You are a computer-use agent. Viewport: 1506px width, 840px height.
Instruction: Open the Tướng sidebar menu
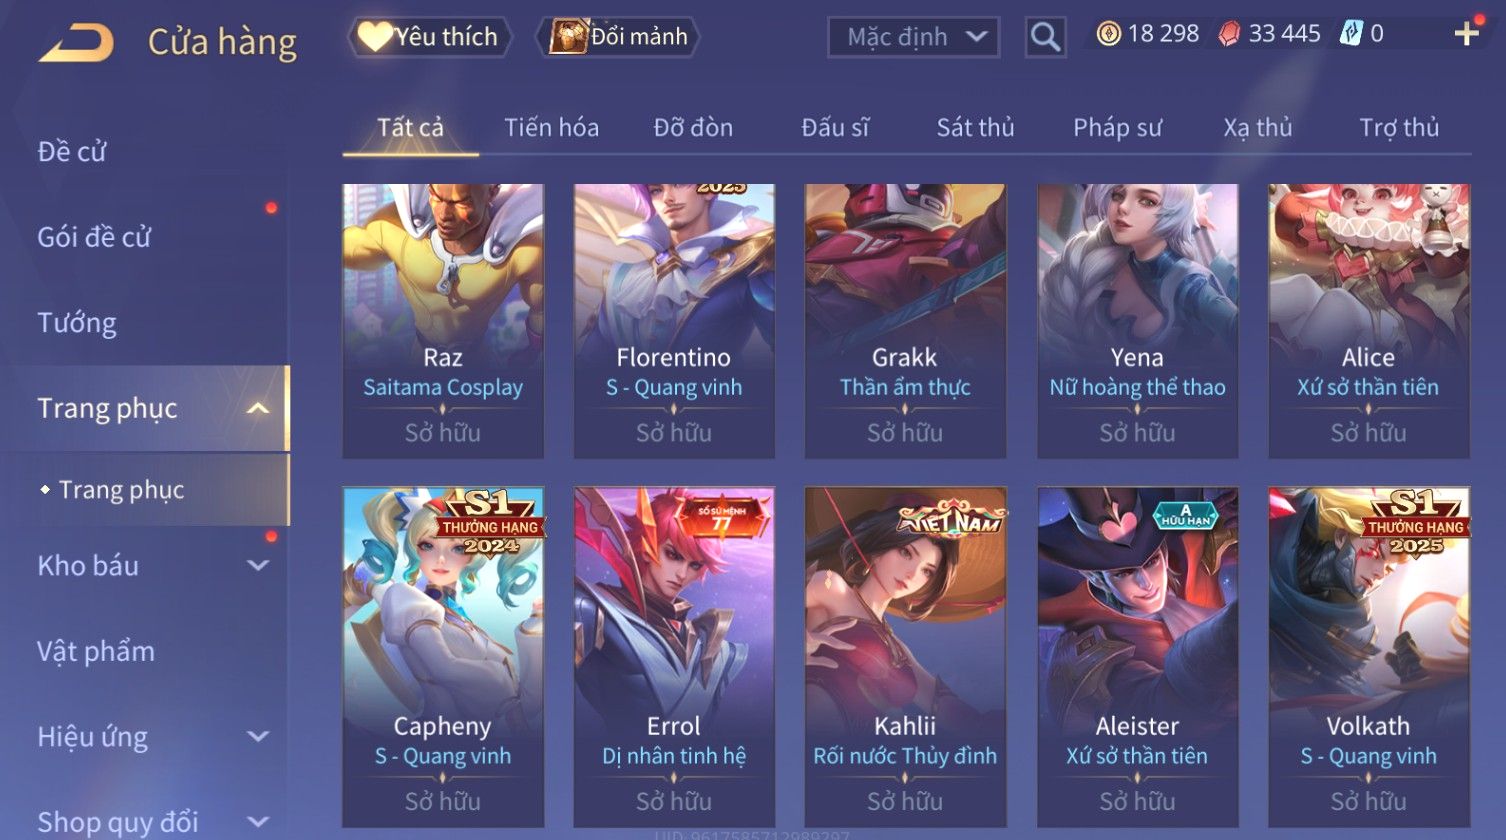click(x=77, y=323)
